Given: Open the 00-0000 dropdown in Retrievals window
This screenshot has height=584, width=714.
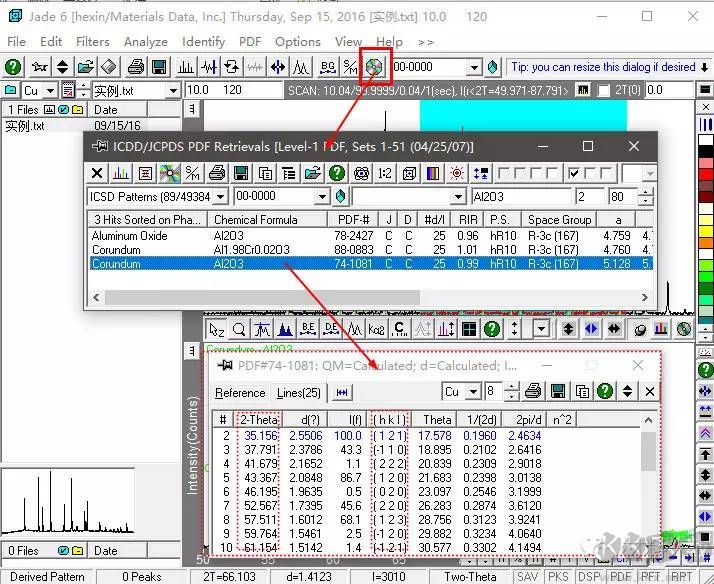Looking at the screenshot, I should pyautogui.click(x=322, y=197).
